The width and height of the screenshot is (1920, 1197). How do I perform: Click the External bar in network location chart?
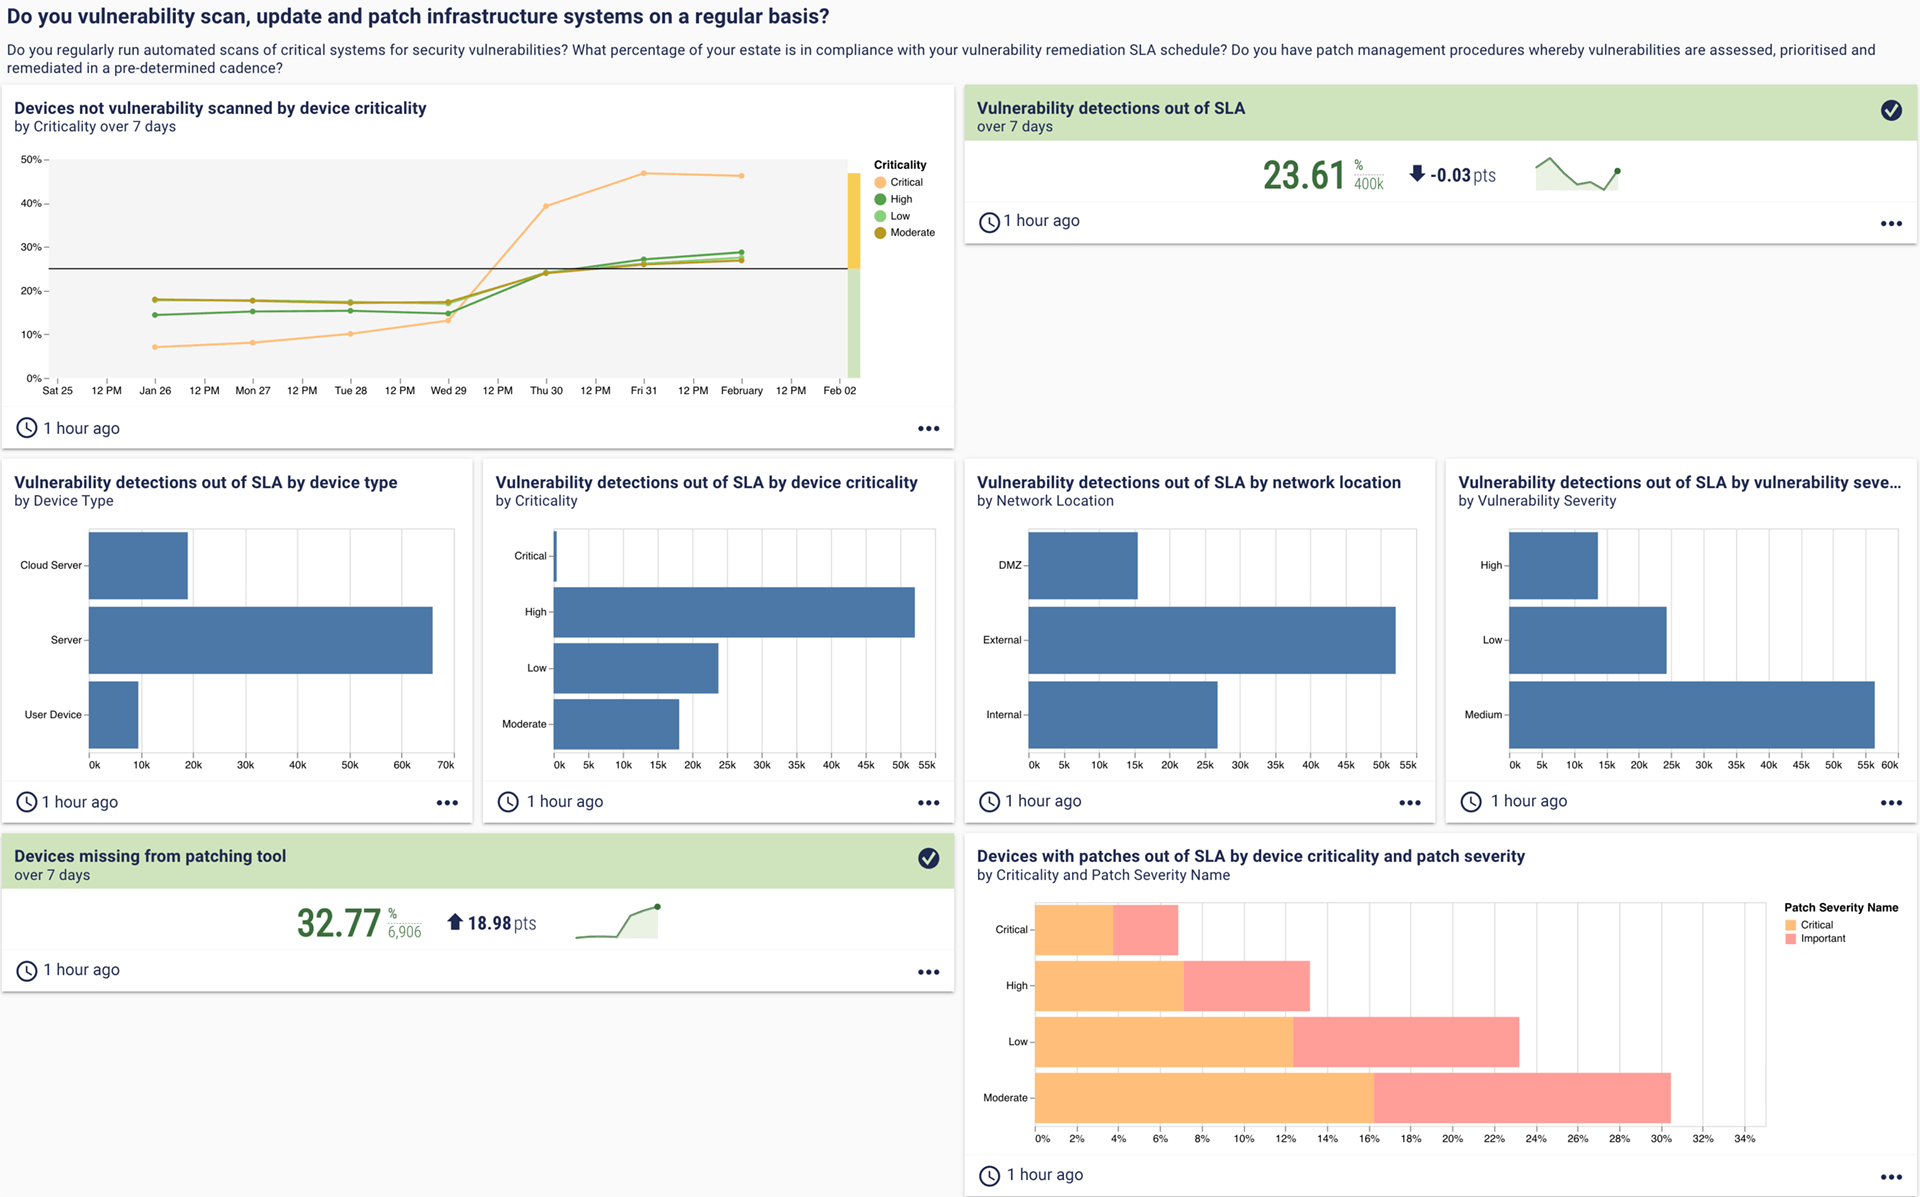1210,640
